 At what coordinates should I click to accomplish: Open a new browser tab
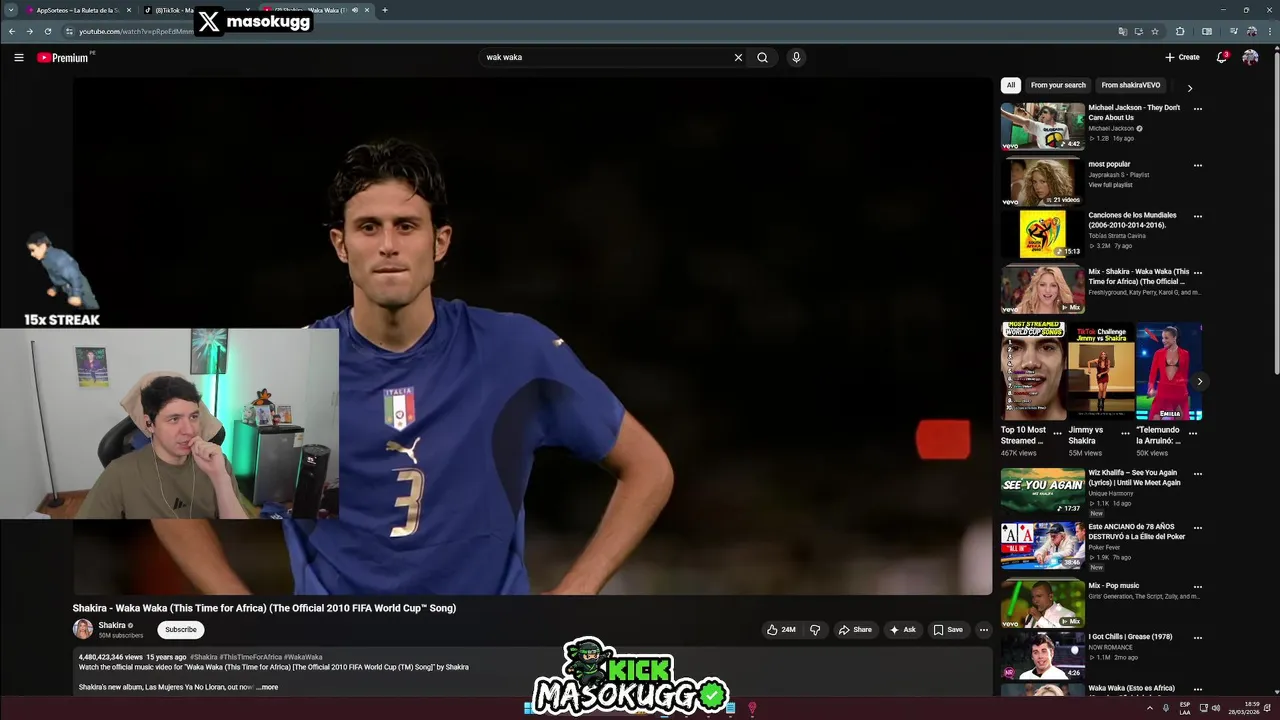[x=385, y=10]
